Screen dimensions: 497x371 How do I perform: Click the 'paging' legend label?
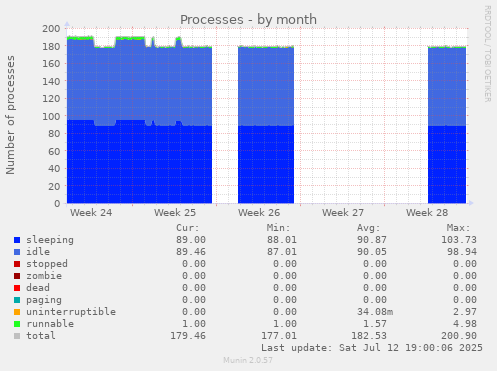click(x=44, y=300)
